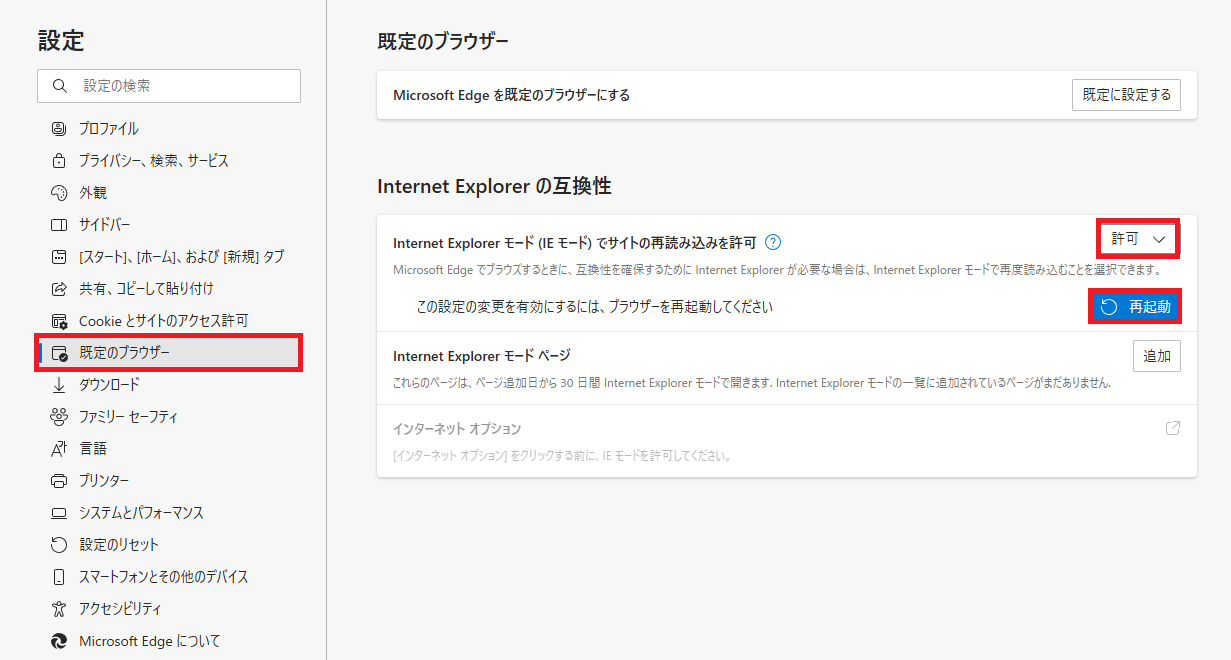Click the help question mark icon
1231x660 pixels.
point(773,242)
